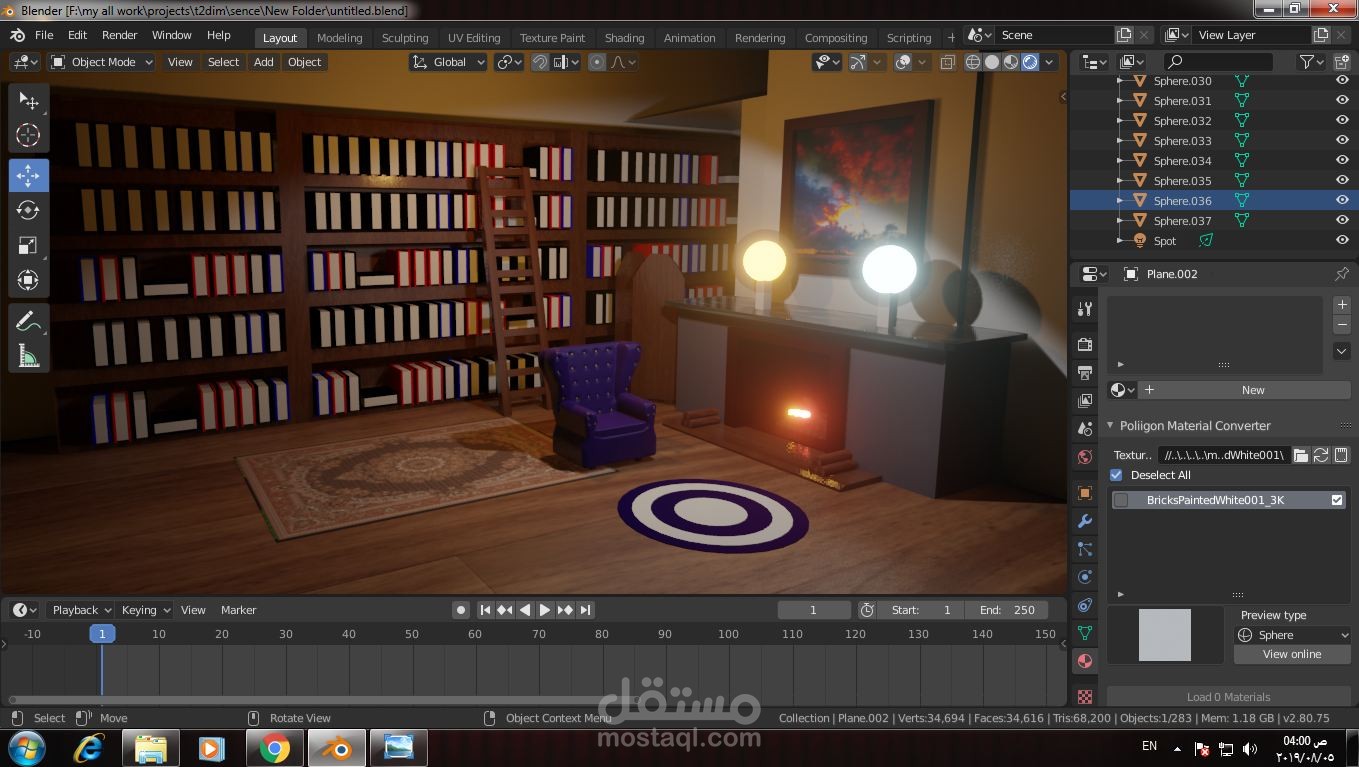The width and height of the screenshot is (1359, 767).
Task: Activate the Rotate tool
Action: tap(28, 210)
